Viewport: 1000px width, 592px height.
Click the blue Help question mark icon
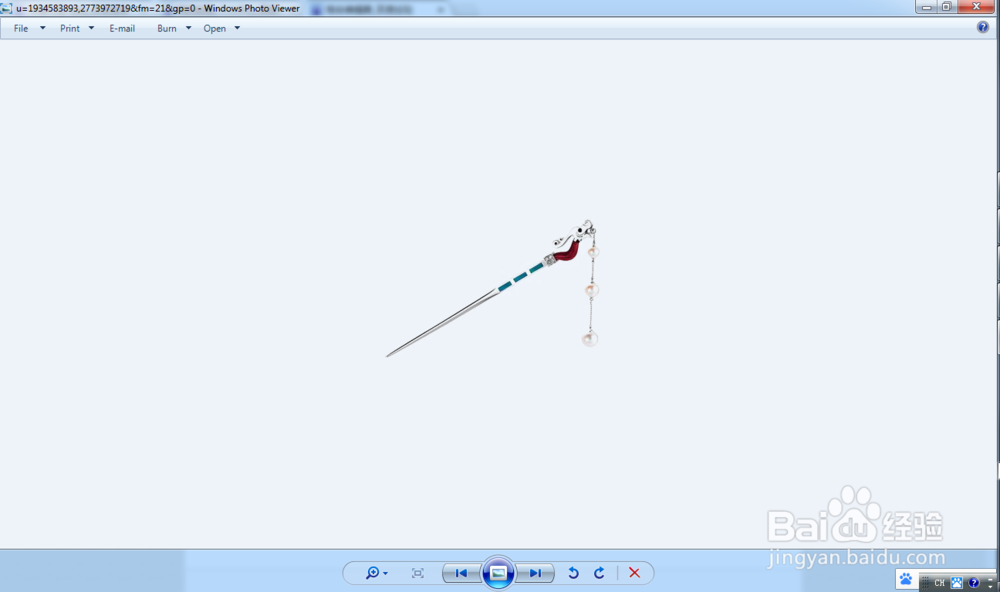(983, 27)
